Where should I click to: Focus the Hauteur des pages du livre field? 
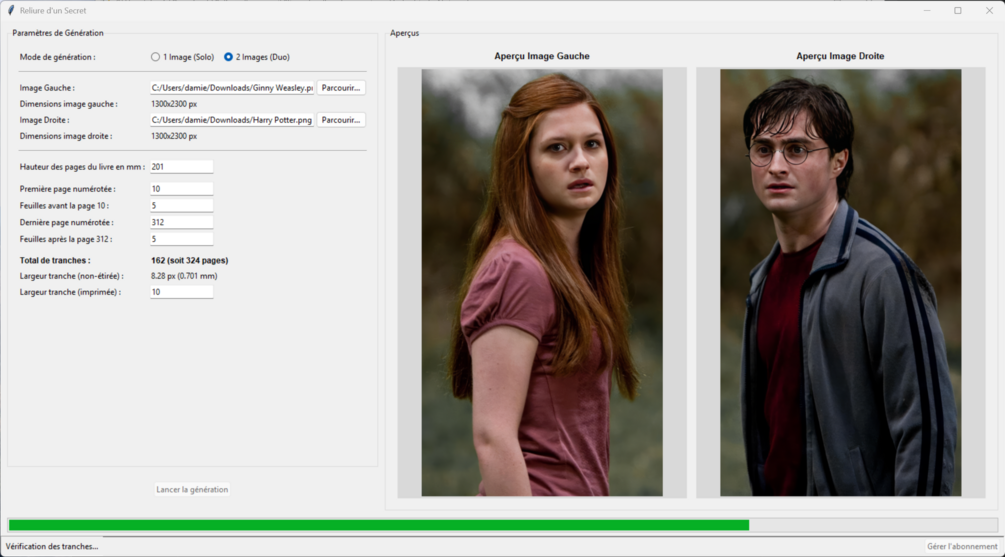pos(181,167)
